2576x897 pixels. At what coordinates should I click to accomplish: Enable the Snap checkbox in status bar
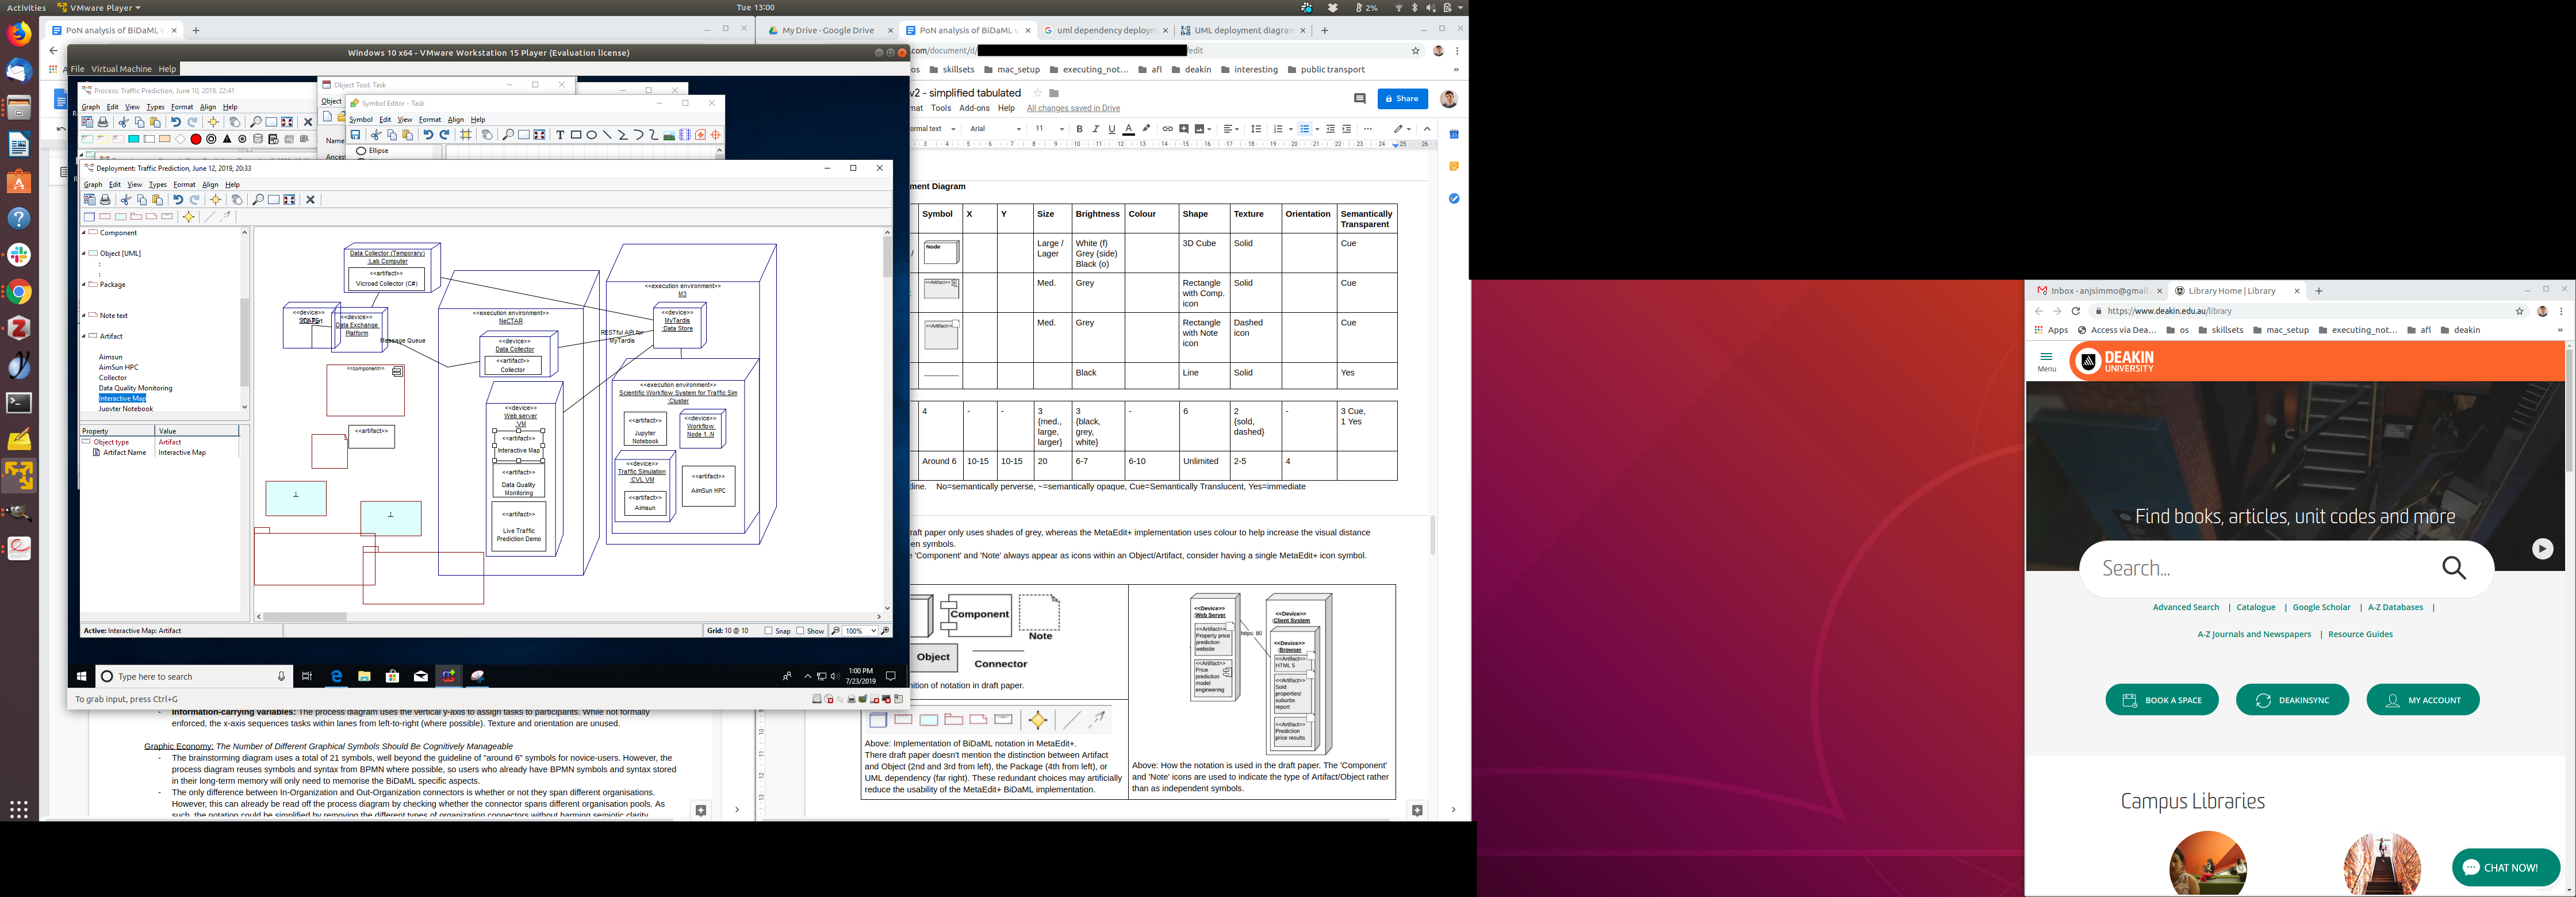[x=768, y=631]
